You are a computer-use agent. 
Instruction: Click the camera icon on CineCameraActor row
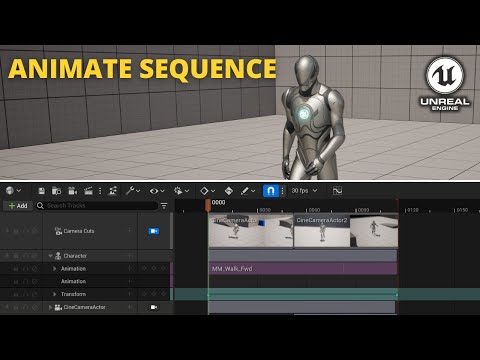click(154, 307)
